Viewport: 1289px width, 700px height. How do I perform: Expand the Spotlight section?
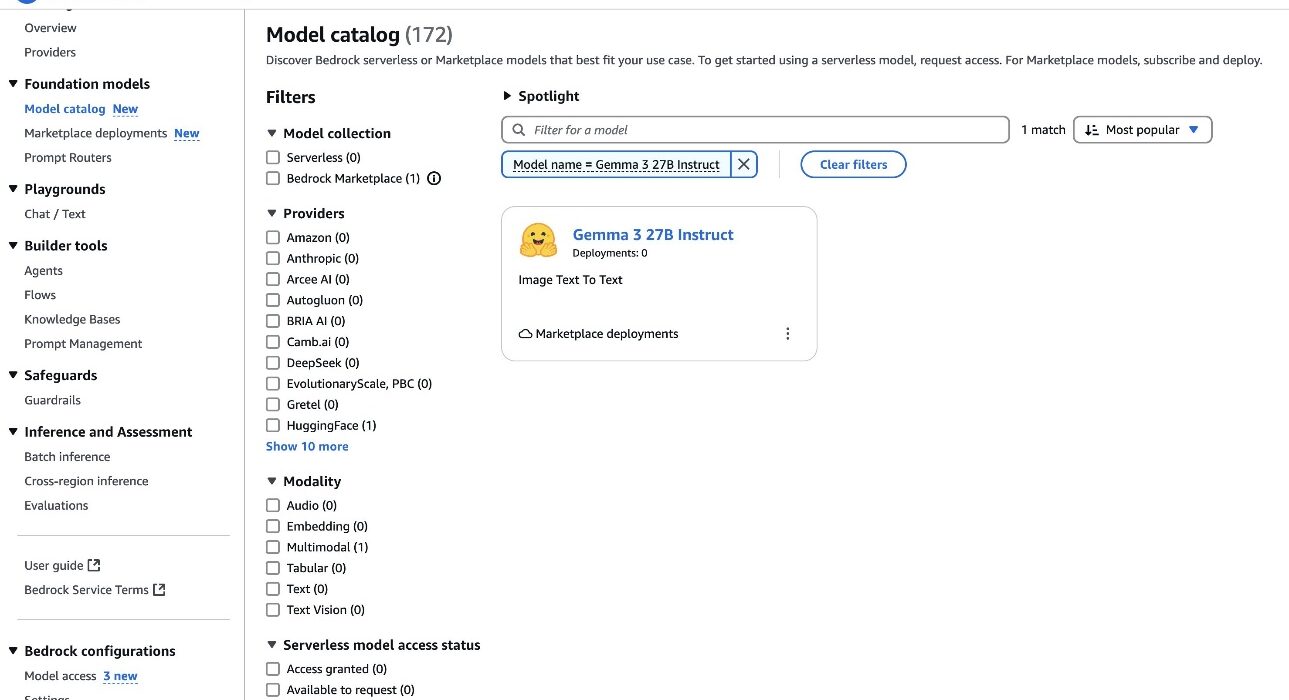click(541, 96)
